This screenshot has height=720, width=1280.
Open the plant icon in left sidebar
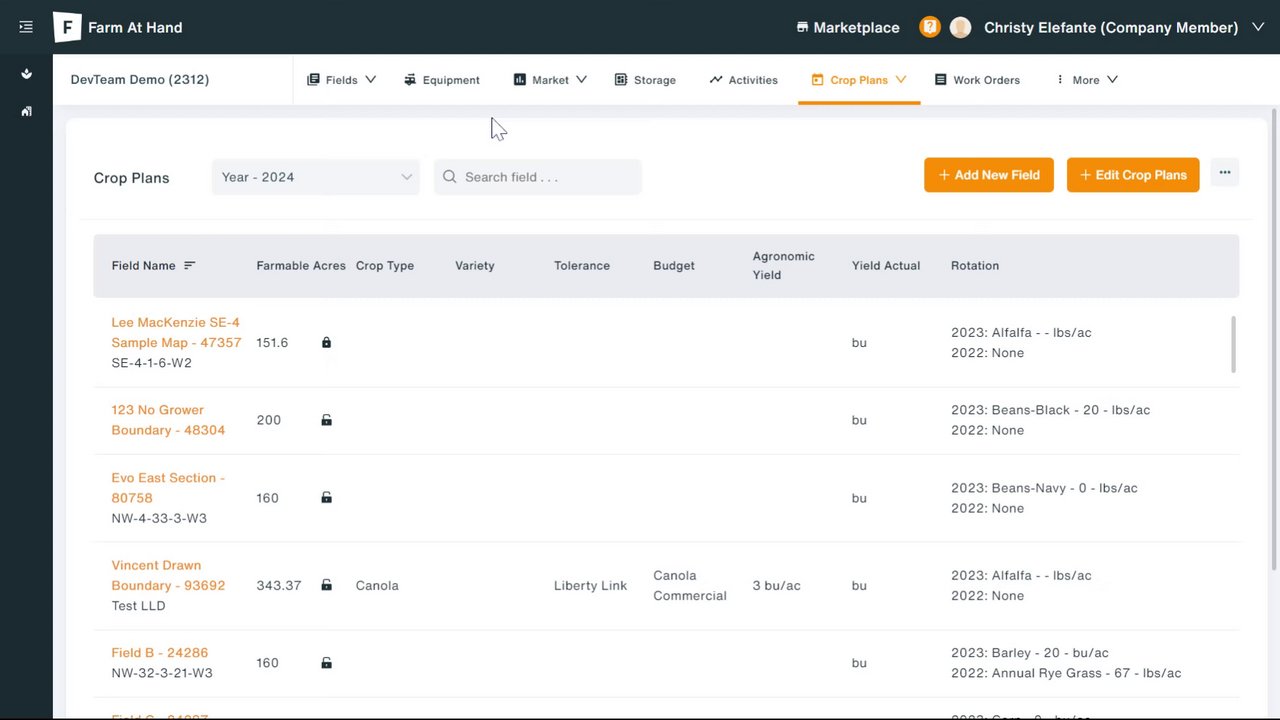click(26, 74)
